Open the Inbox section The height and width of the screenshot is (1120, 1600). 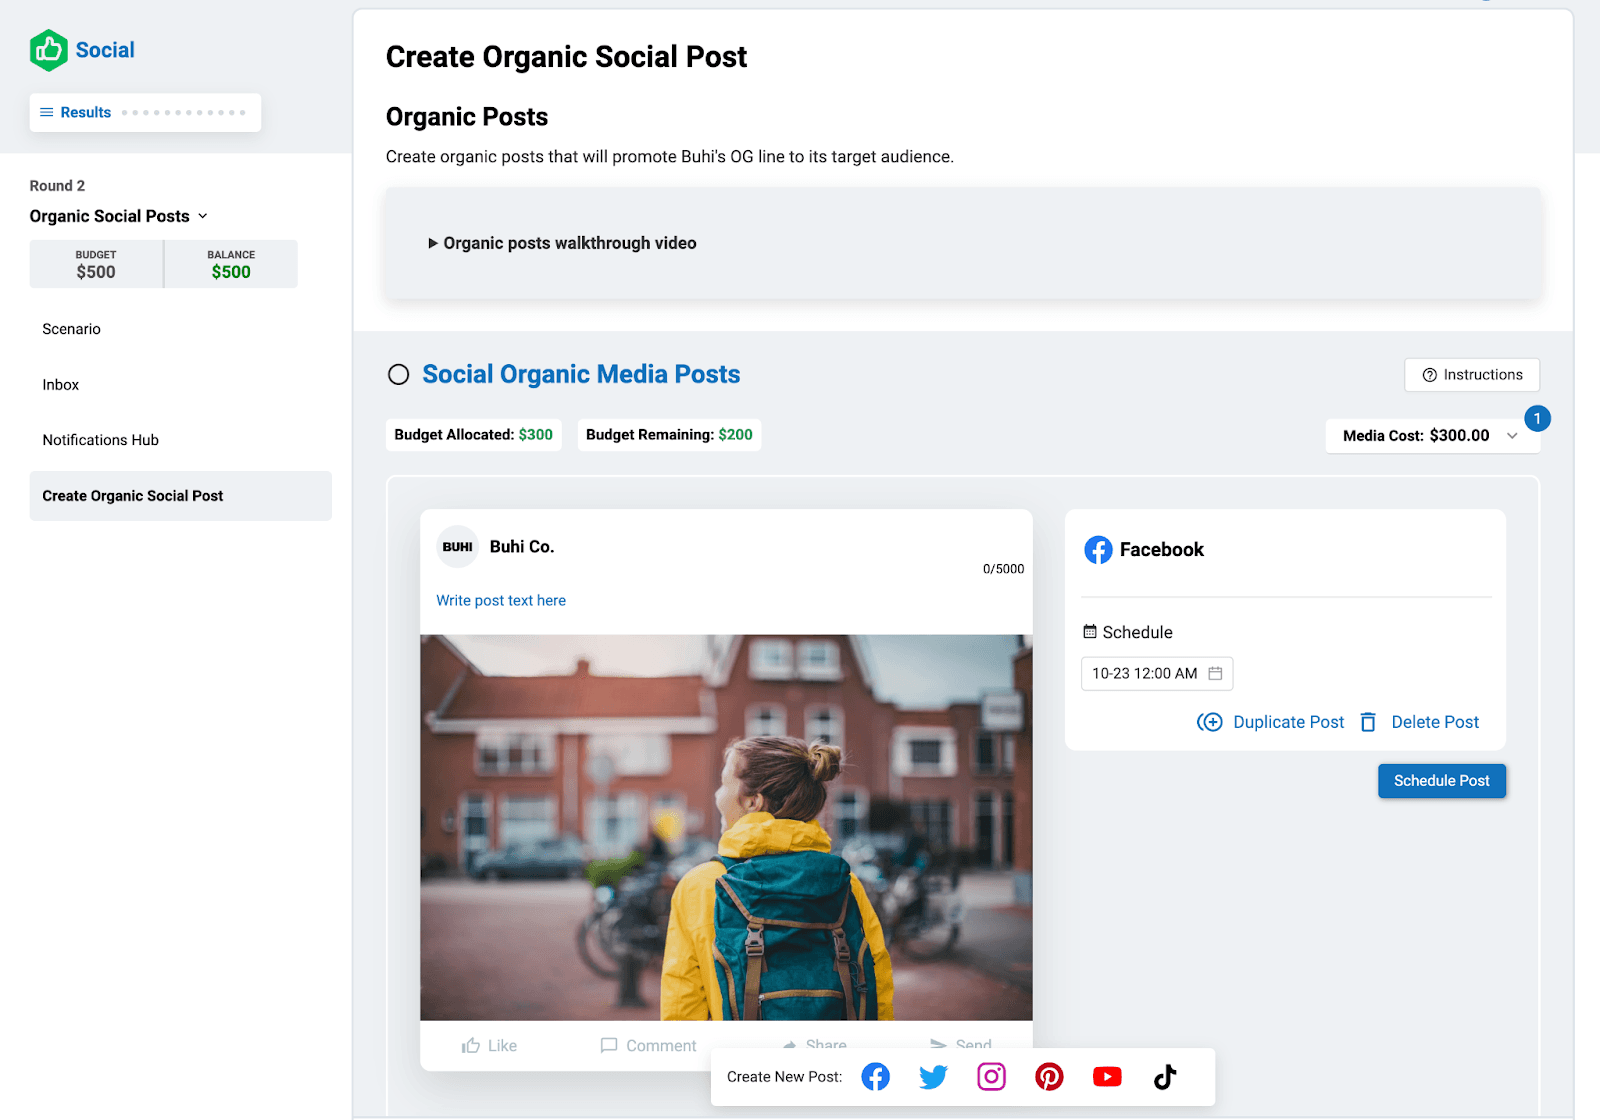pyautogui.click(x=61, y=384)
